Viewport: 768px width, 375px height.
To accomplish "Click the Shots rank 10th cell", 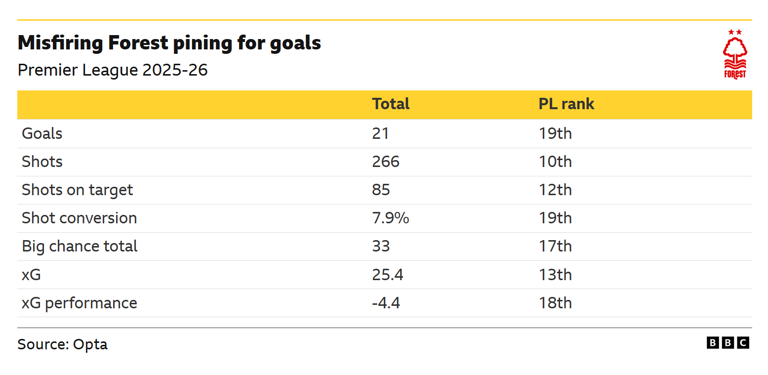I will coord(555,162).
